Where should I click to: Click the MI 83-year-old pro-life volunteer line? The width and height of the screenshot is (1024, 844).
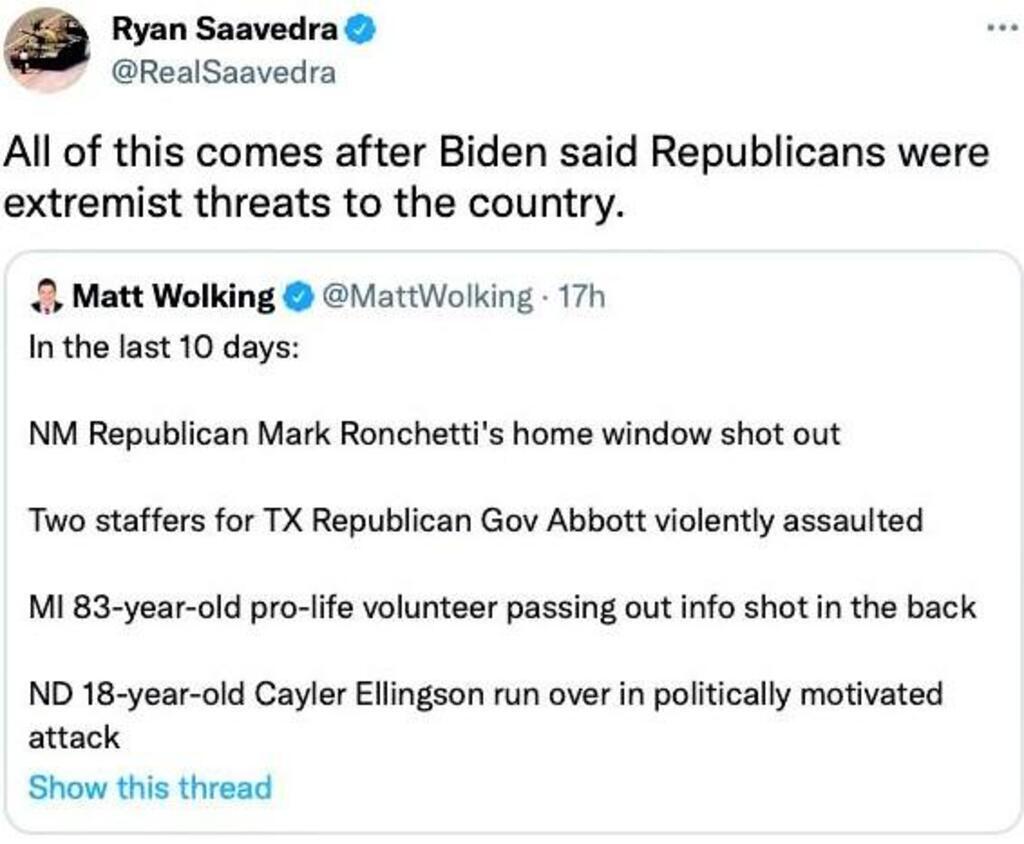(502, 607)
